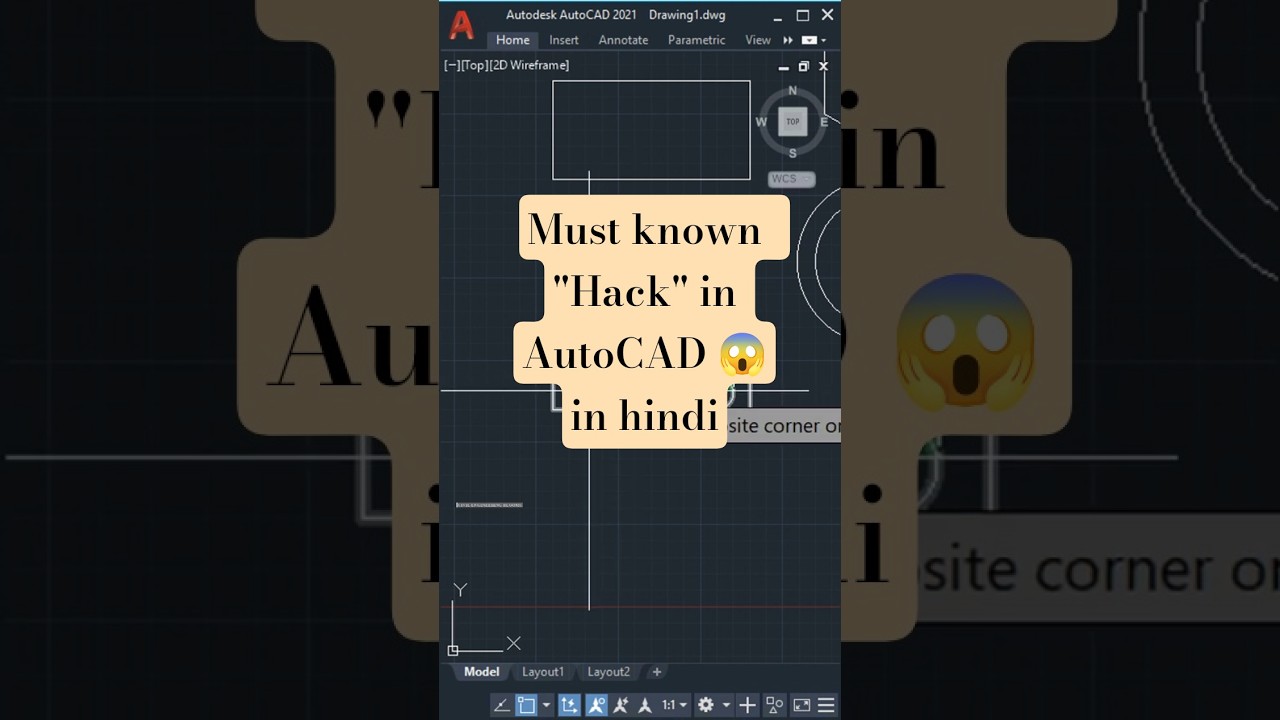Open the Annotate ribbon tab
Screen dimensions: 1280x720
pos(623,40)
